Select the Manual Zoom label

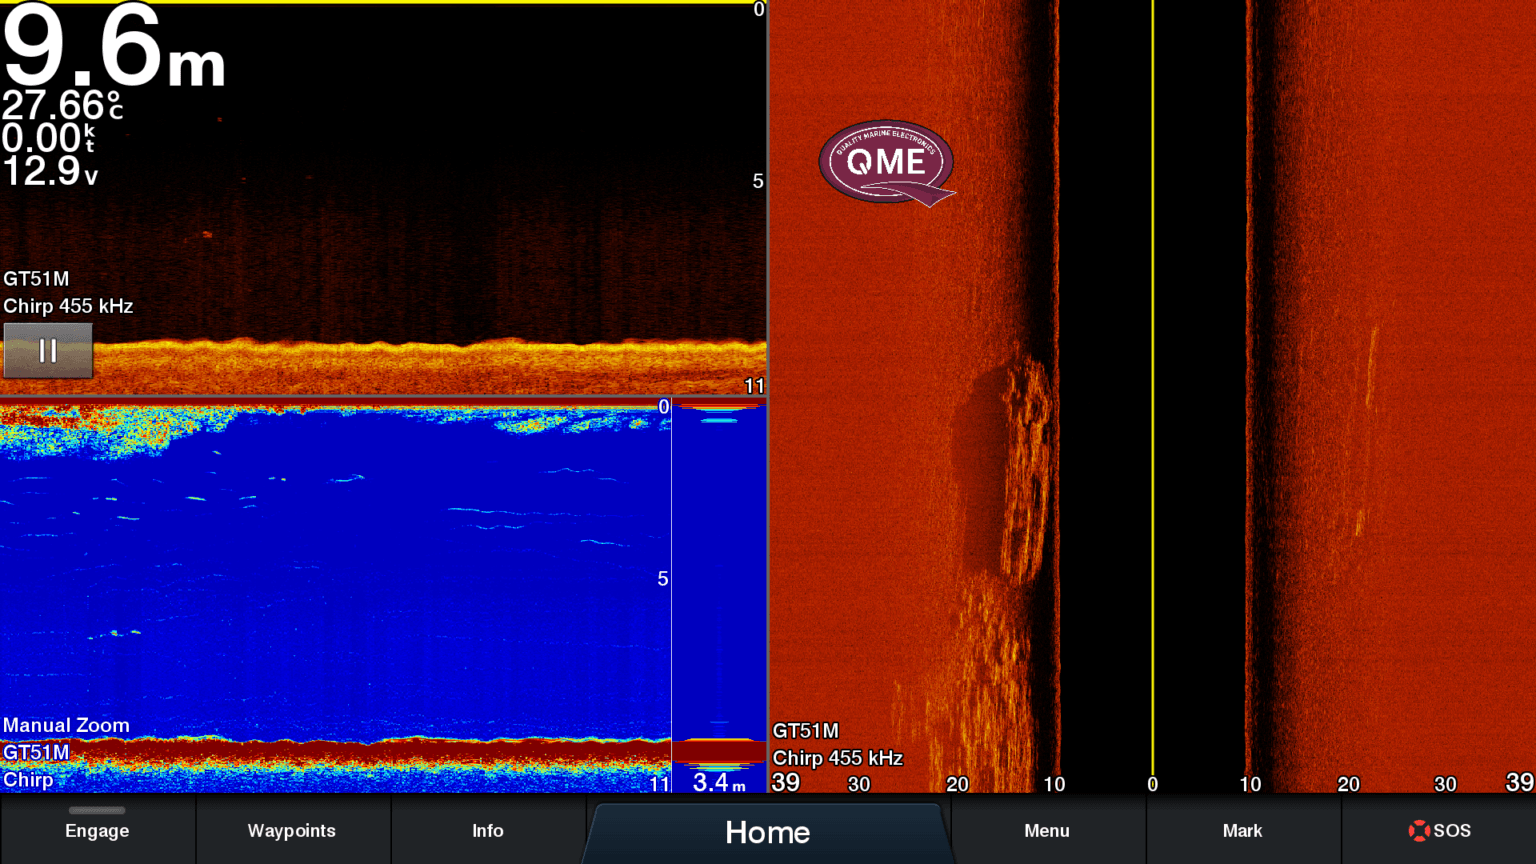coord(66,725)
